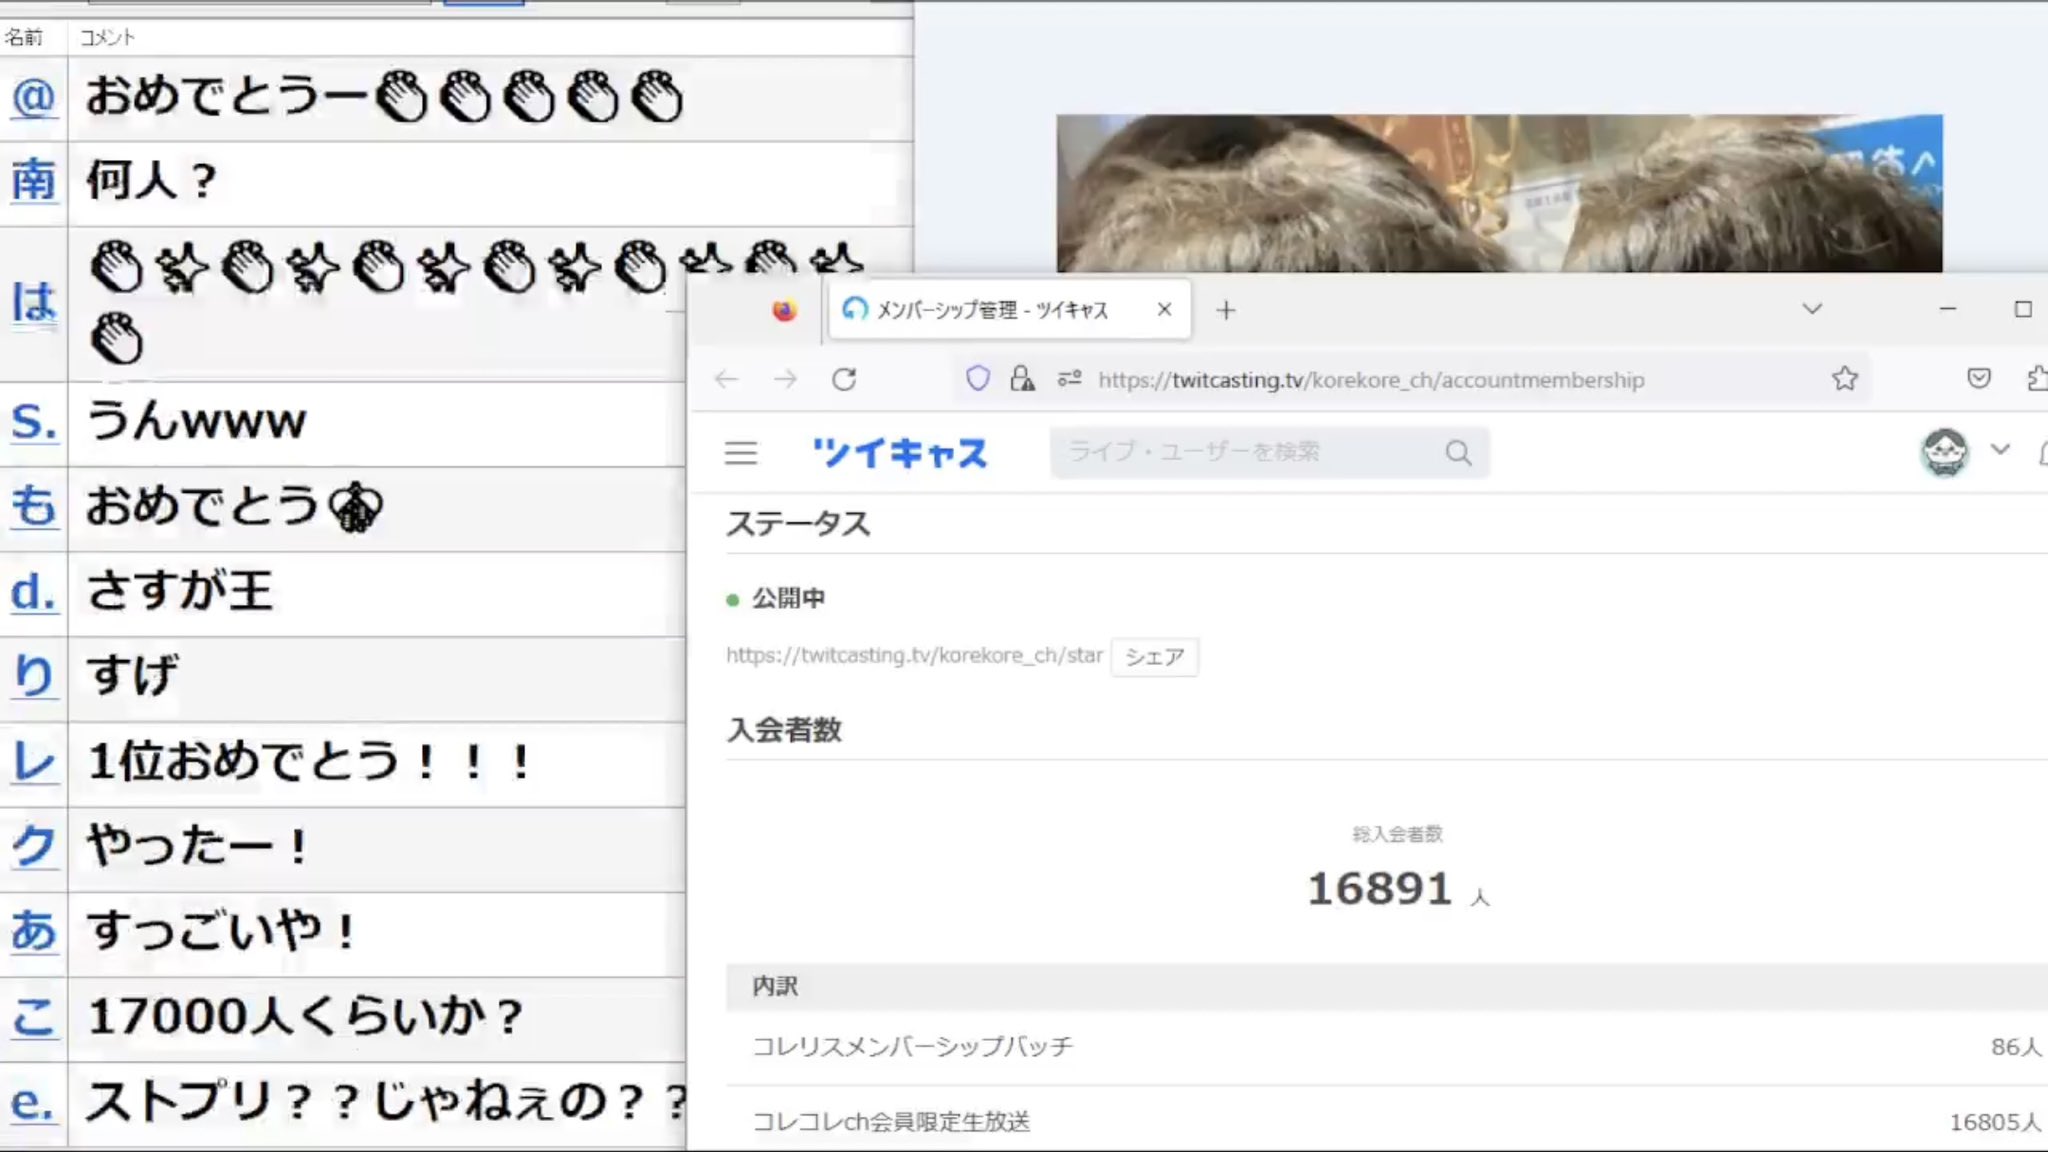2048x1152 pixels.
Task: Open the 南 commenter name link
Action: 33,180
